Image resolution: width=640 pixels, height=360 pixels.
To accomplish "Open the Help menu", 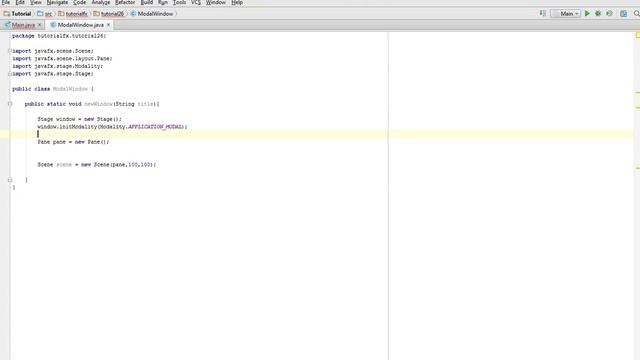I will (237, 2).
